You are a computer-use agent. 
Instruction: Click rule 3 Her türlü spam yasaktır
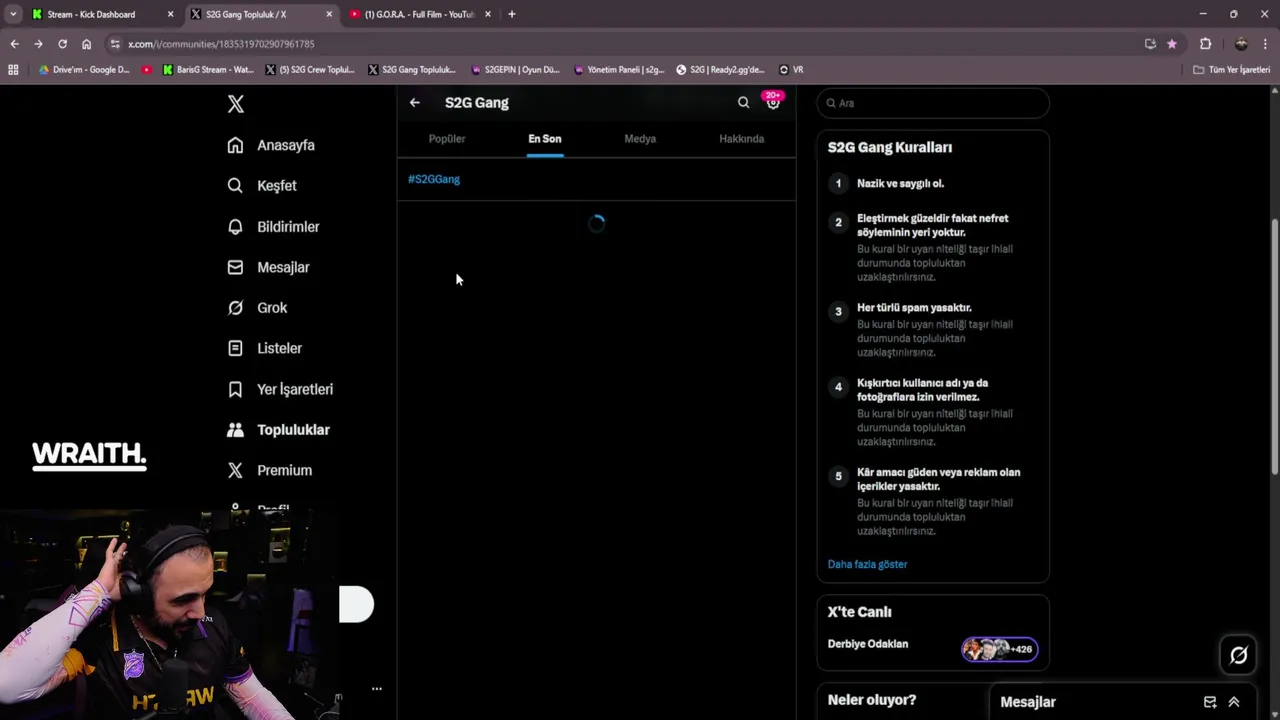(x=914, y=308)
